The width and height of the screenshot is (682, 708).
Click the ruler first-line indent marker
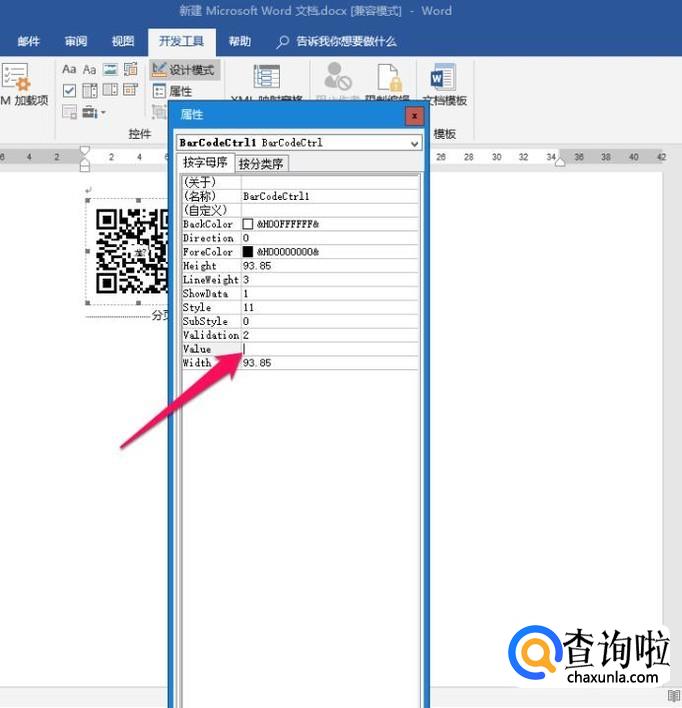tap(84, 151)
